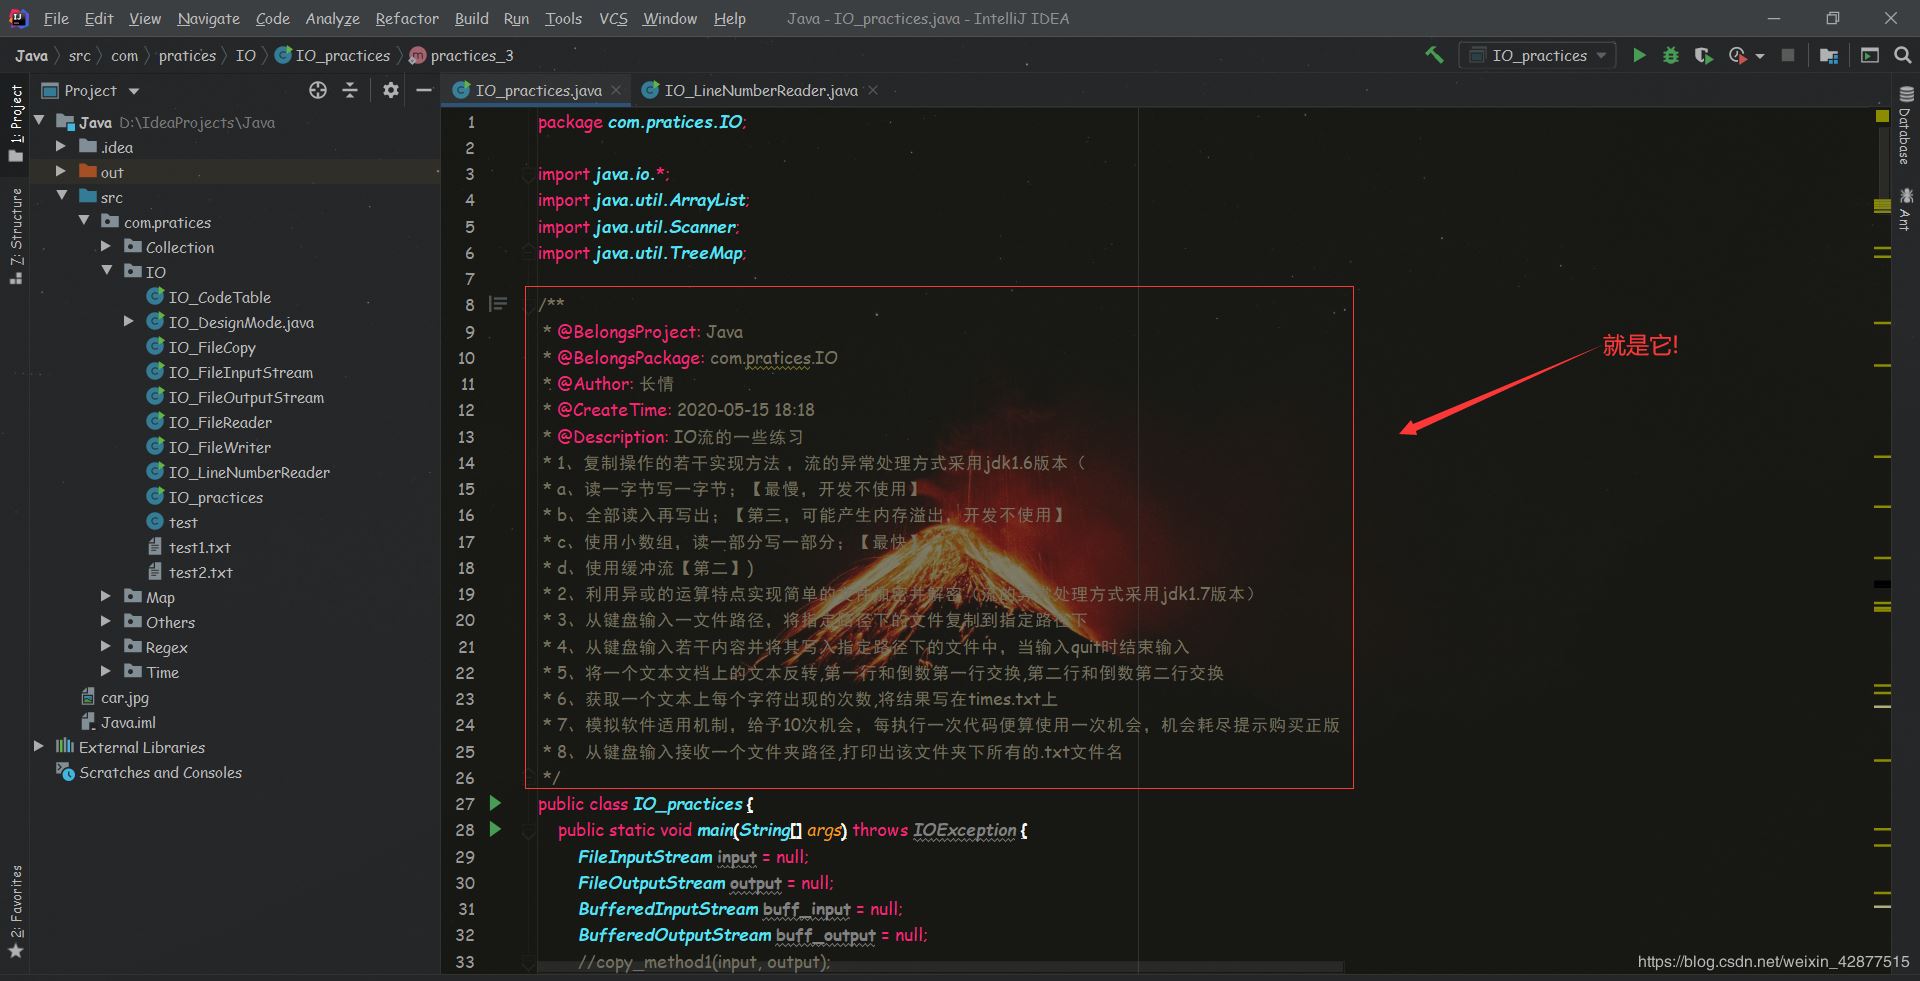
Task: Select IO_CodeTable in project tree
Action: click(208, 297)
